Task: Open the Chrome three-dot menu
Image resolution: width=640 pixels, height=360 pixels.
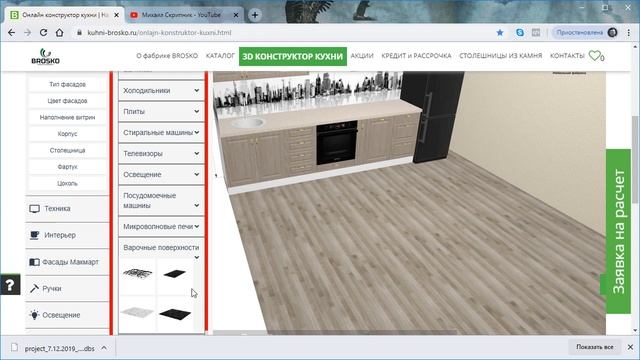Action: (x=629, y=33)
